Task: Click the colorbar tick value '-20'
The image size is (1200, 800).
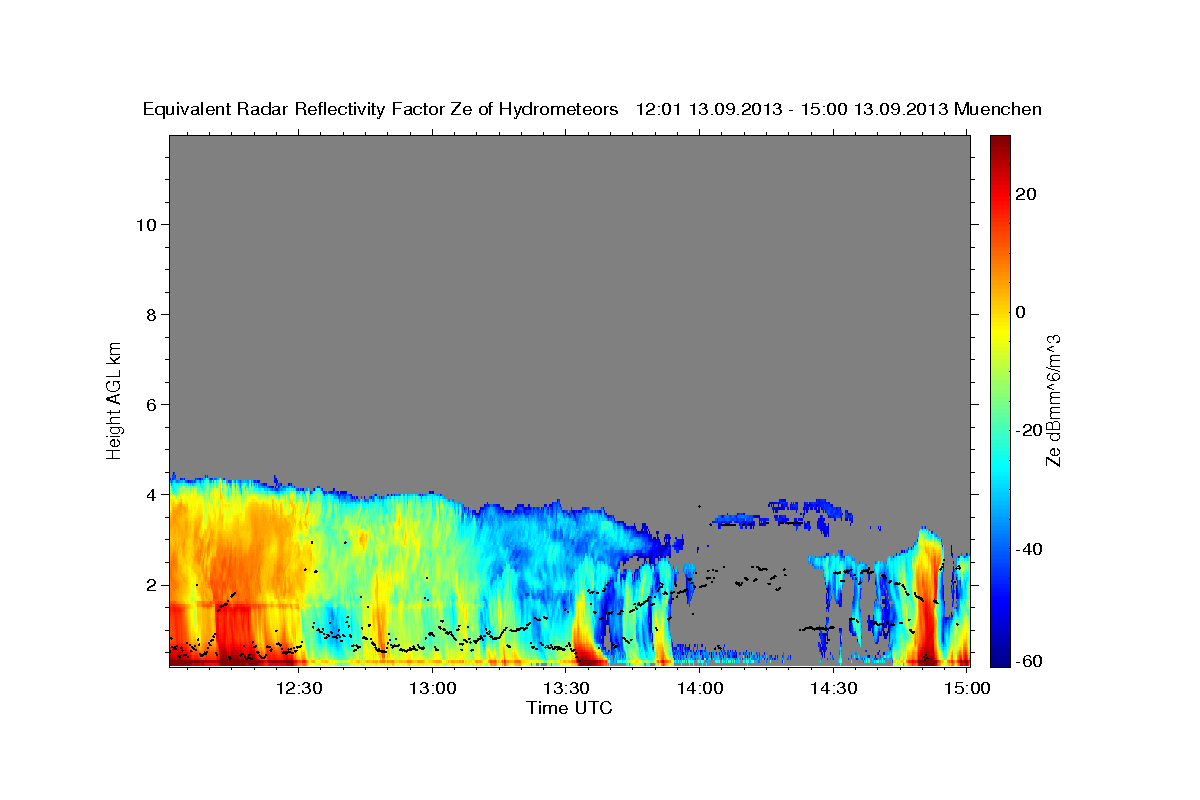Action: 1029,430
